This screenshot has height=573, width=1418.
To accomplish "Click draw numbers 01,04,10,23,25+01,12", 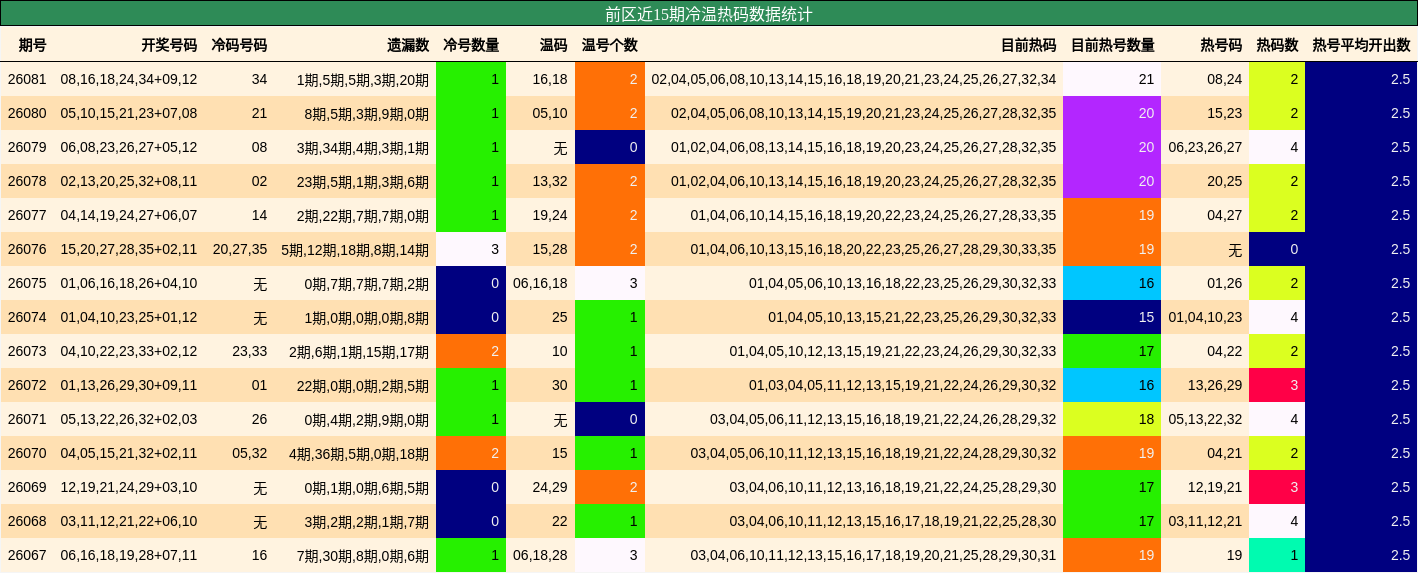I will (x=129, y=317).
